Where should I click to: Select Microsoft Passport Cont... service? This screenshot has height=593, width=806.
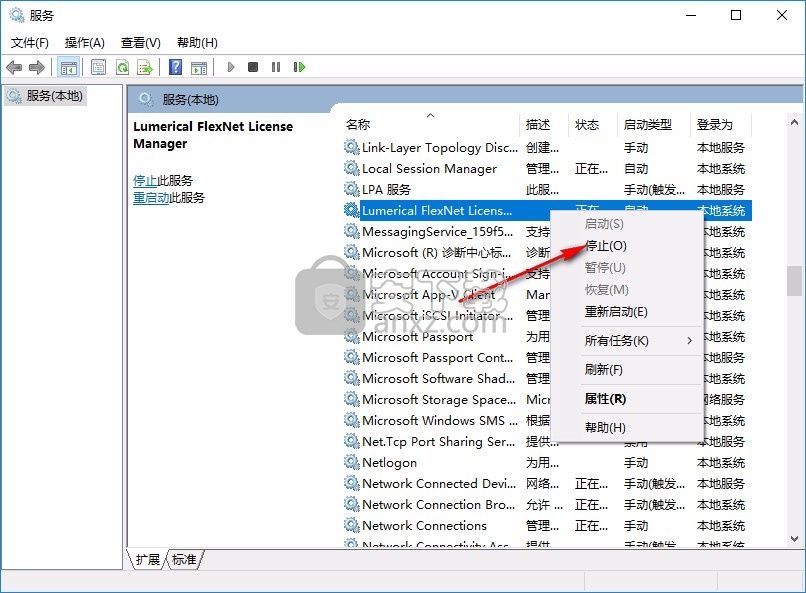(437, 357)
